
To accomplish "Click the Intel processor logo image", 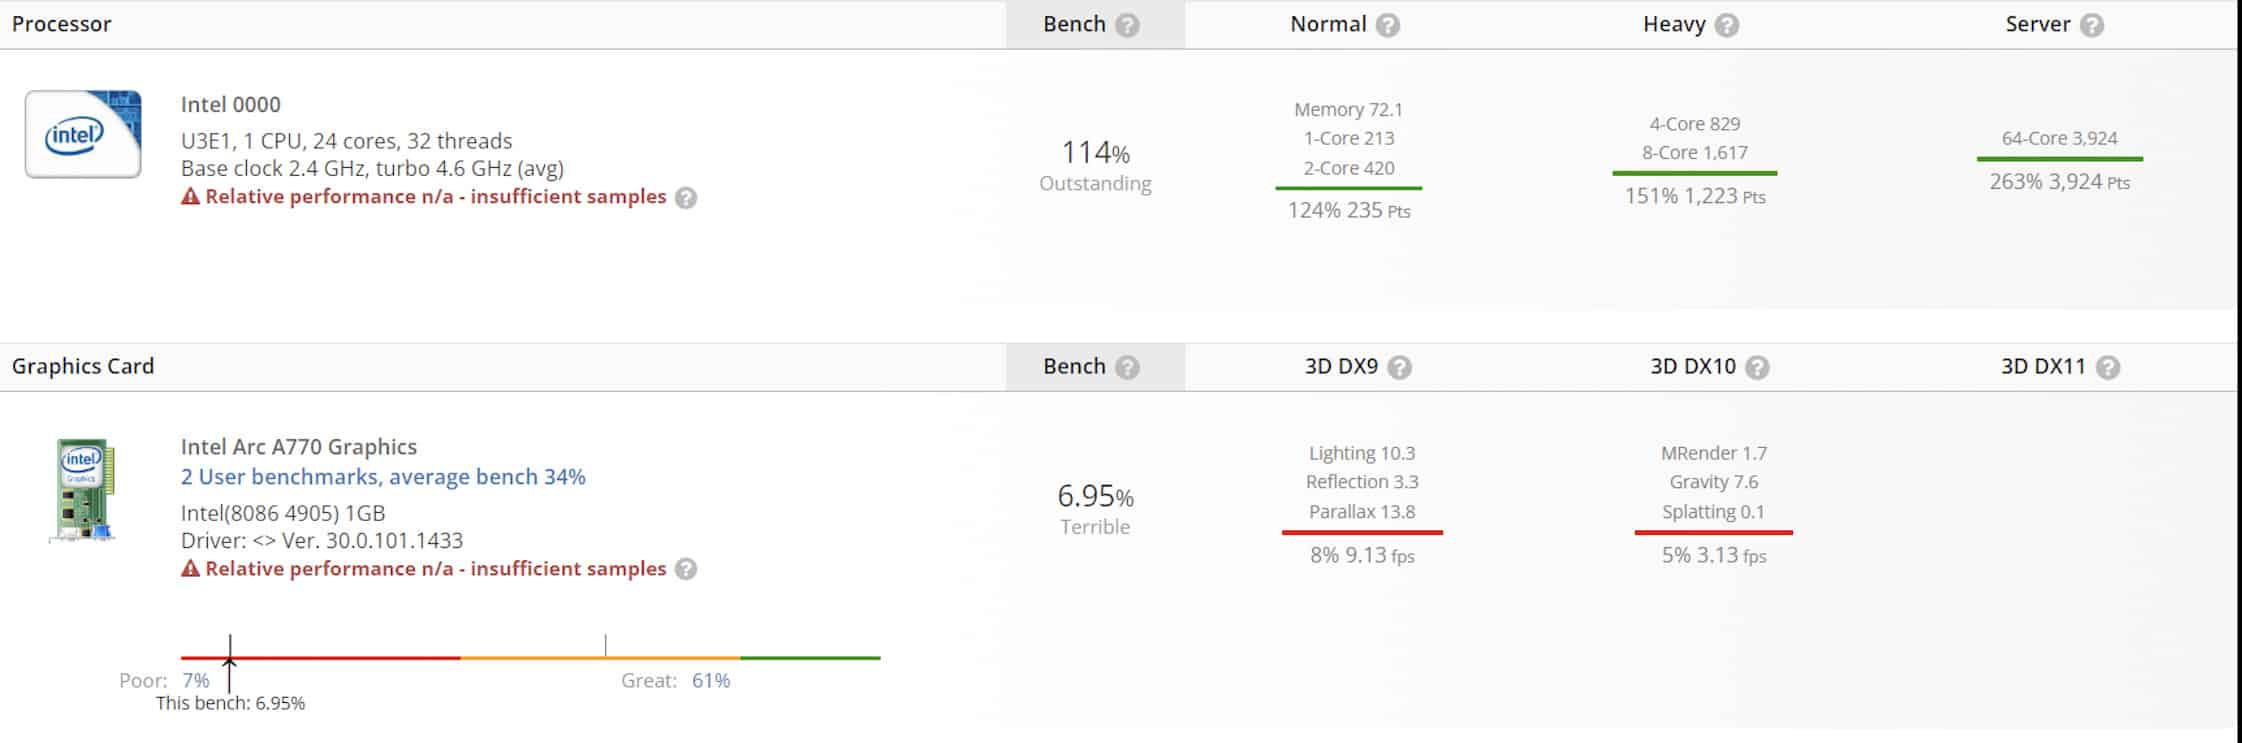I will [83, 134].
